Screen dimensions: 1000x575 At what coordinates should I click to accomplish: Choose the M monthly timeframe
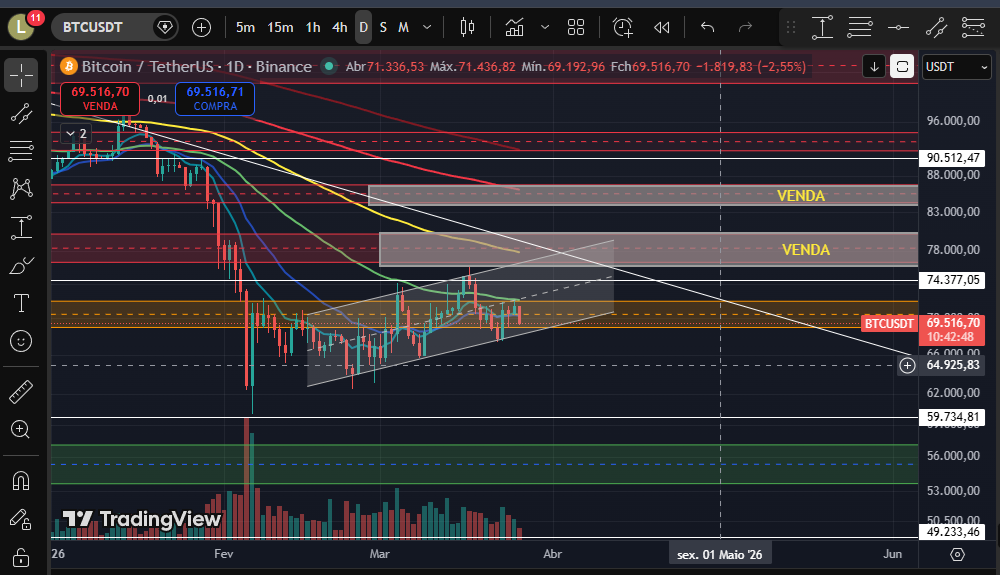[403, 27]
